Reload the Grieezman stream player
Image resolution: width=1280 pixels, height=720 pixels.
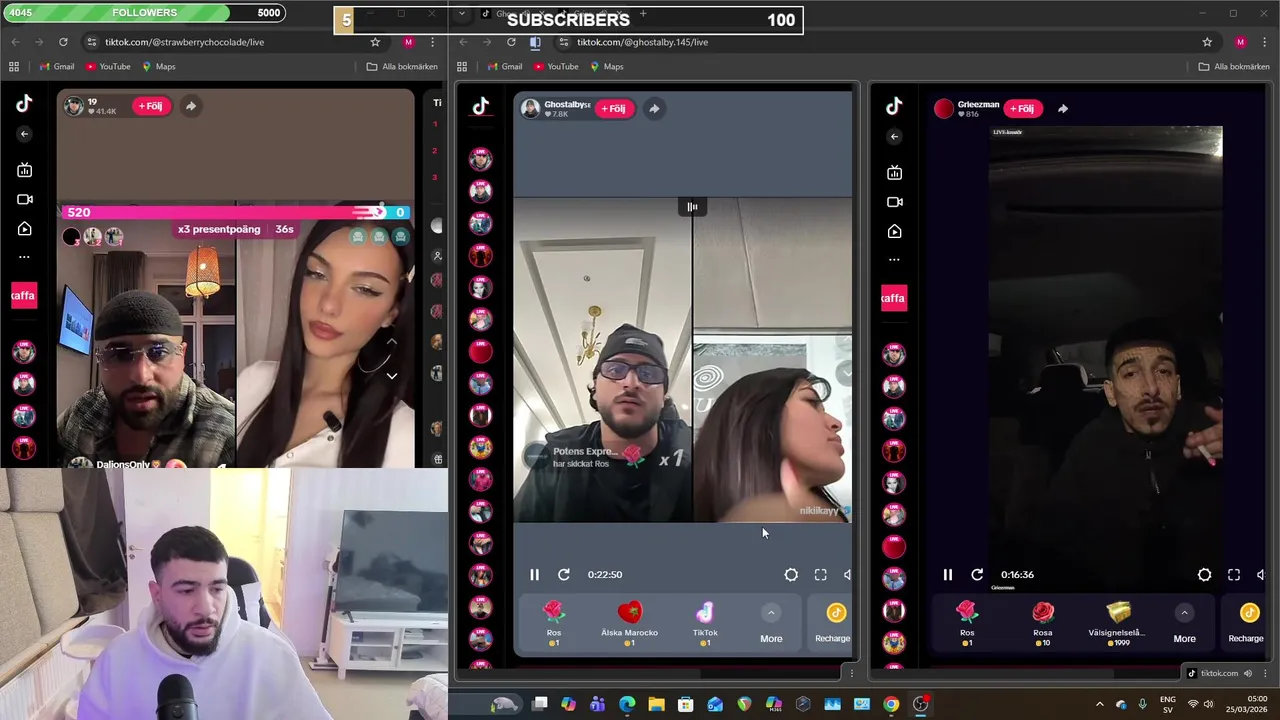click(977, 575)
